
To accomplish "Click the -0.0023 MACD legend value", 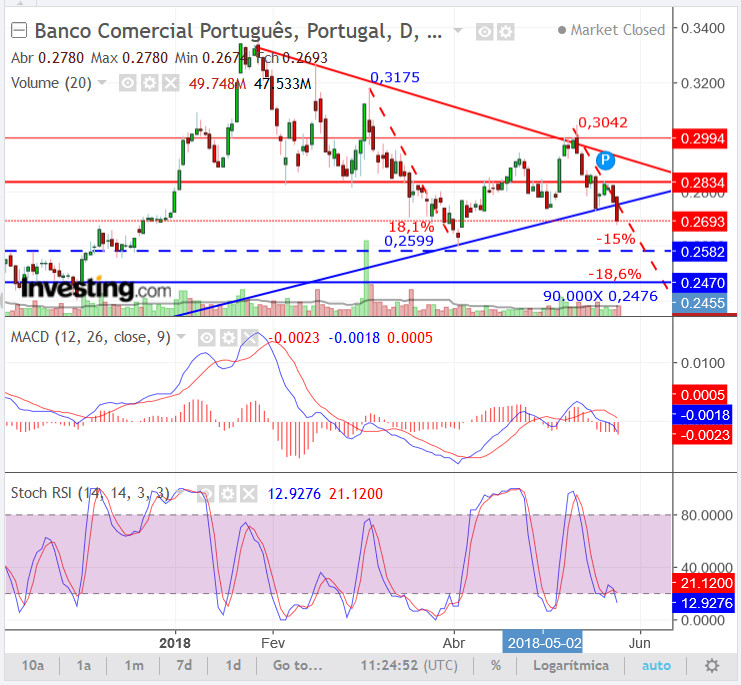I will click(294, 338).
